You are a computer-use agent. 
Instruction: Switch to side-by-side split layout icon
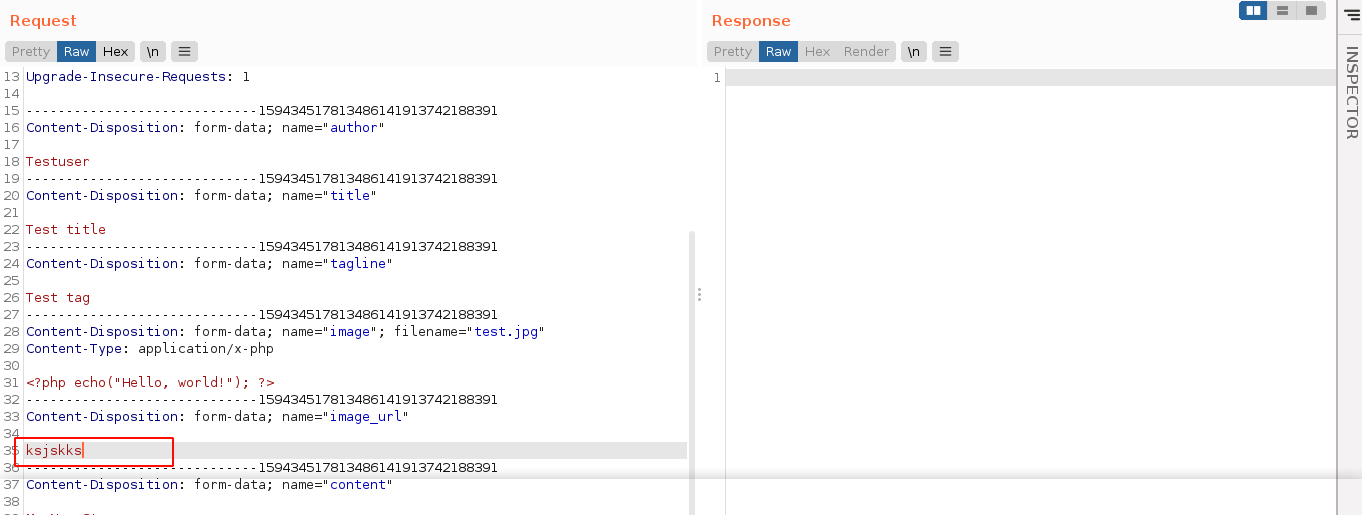pos(1253,11)
